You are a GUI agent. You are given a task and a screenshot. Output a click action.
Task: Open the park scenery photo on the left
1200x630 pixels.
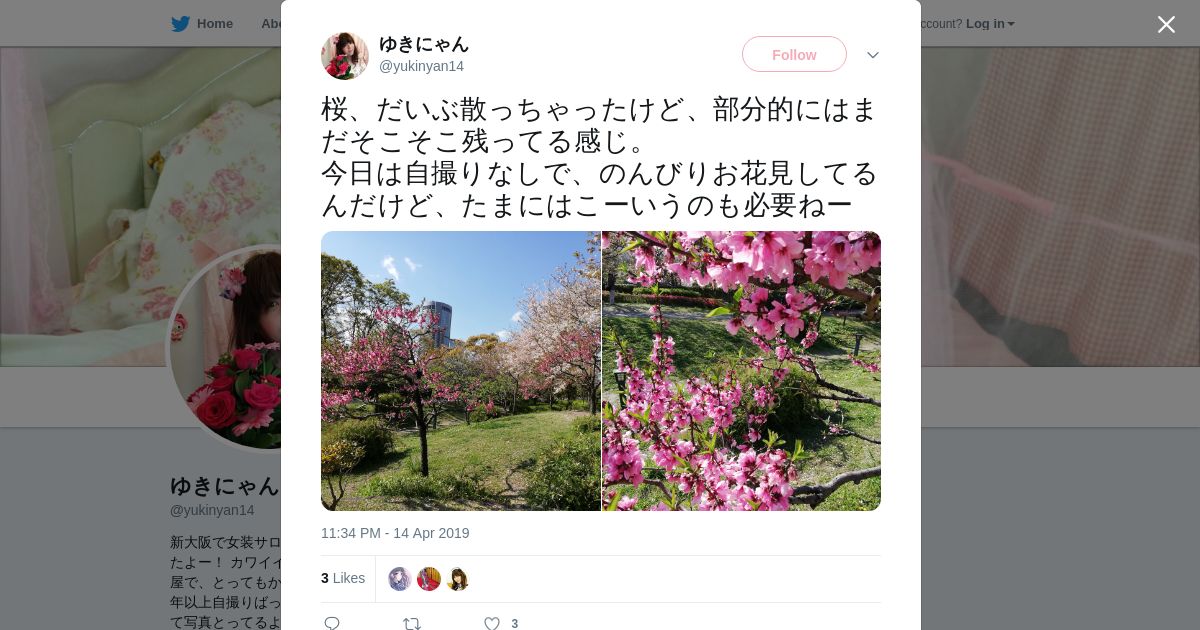click(461, 371)
